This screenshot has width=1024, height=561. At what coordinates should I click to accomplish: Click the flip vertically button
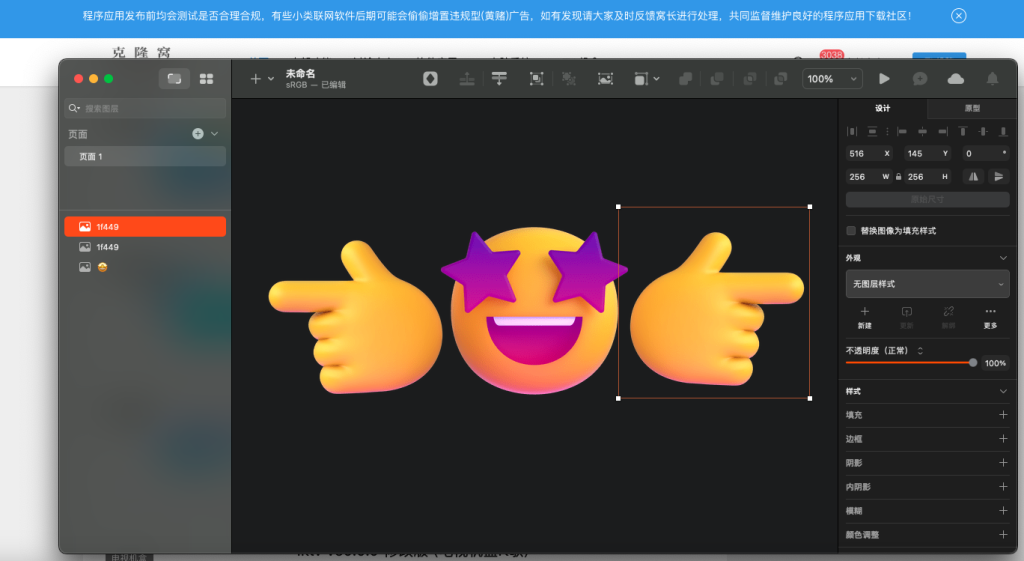(999, 177)
